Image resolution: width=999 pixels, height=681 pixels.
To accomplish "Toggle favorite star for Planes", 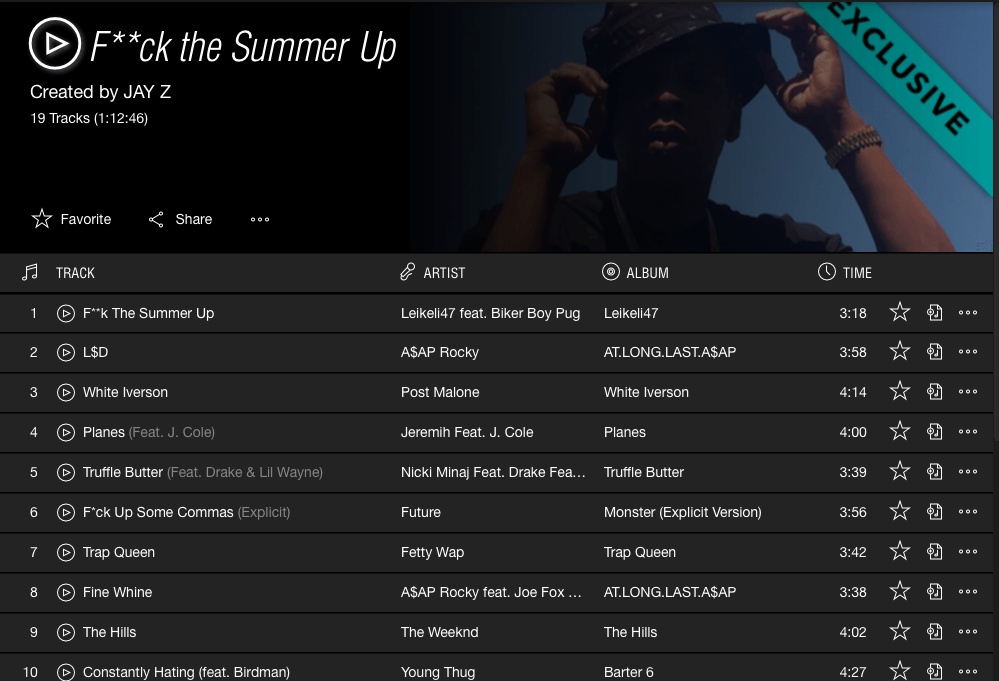I will point(900,432).
